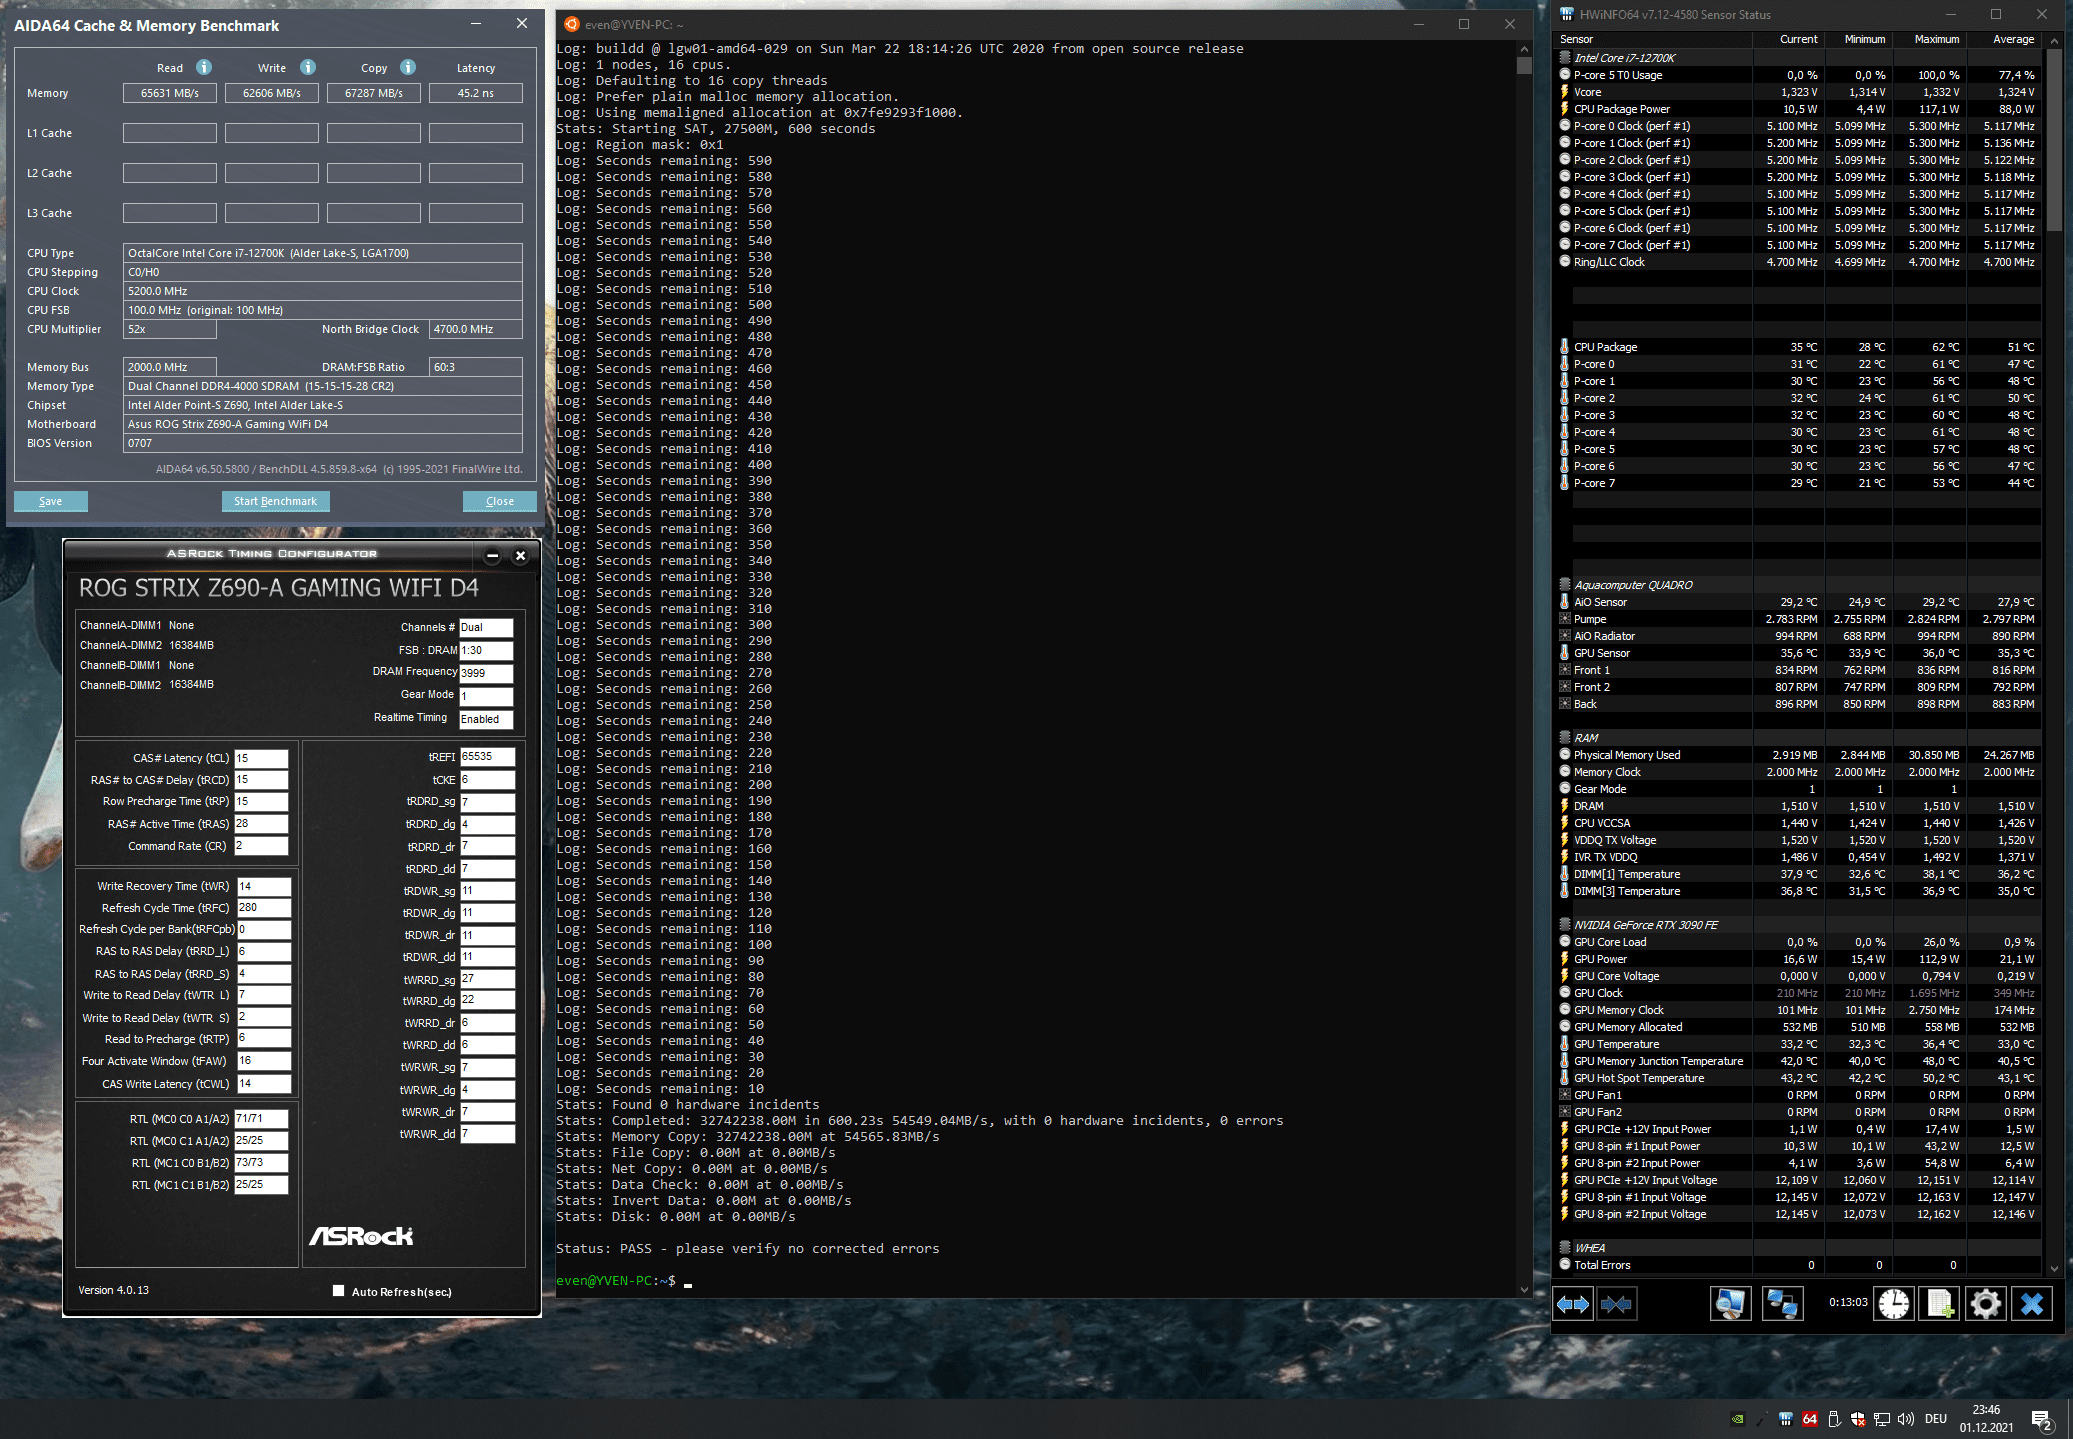
Task: Click DRAM Frequency field showing 3999
Action: [486, 673]
